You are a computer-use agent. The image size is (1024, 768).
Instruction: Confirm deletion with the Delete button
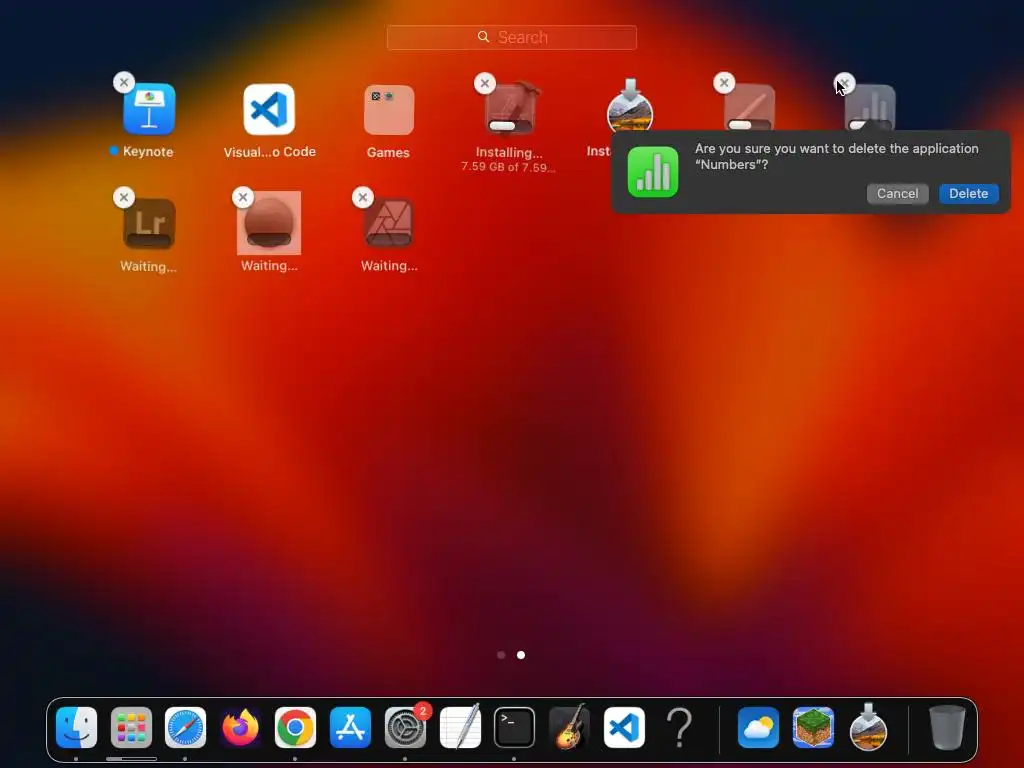pos(968,193)
